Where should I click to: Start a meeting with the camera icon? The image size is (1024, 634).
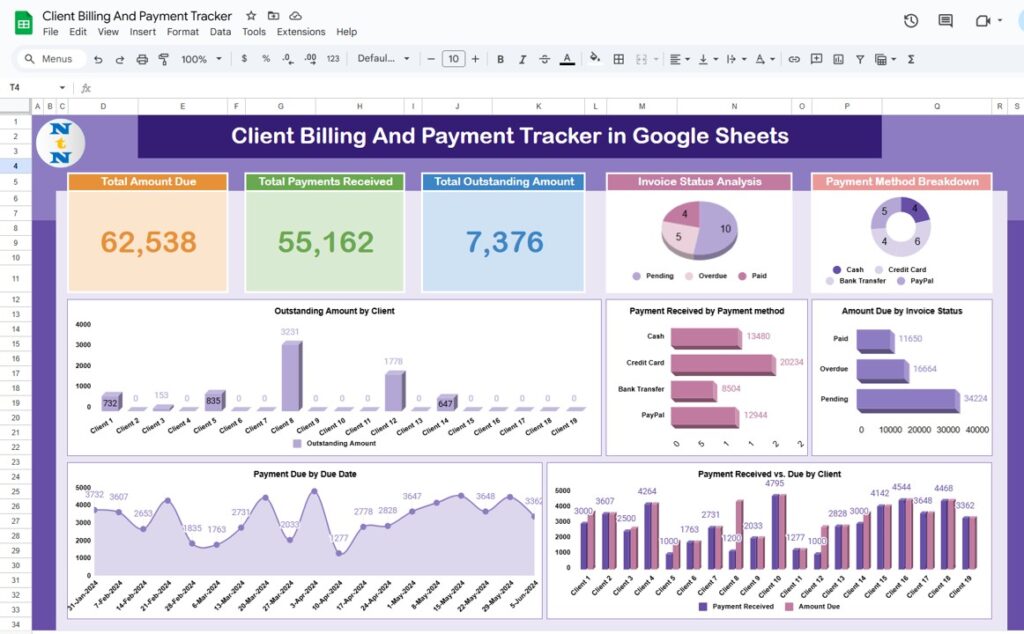[983, 21]
